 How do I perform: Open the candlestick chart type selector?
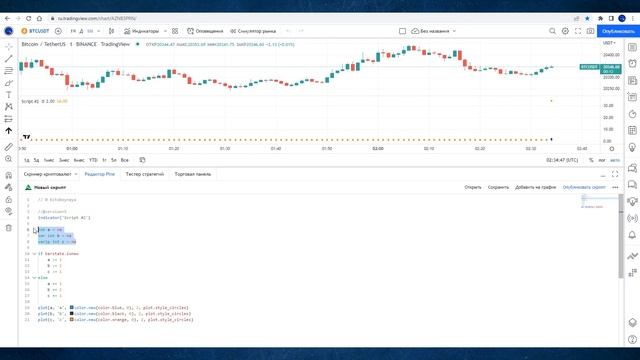(111, 31)
